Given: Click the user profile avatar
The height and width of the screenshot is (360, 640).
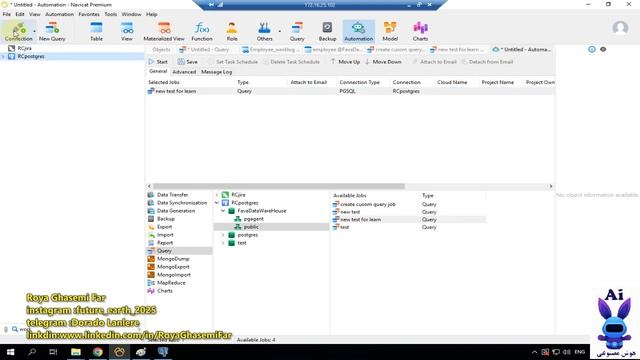Looking at the screenshot, I should [x=620, y=28].
